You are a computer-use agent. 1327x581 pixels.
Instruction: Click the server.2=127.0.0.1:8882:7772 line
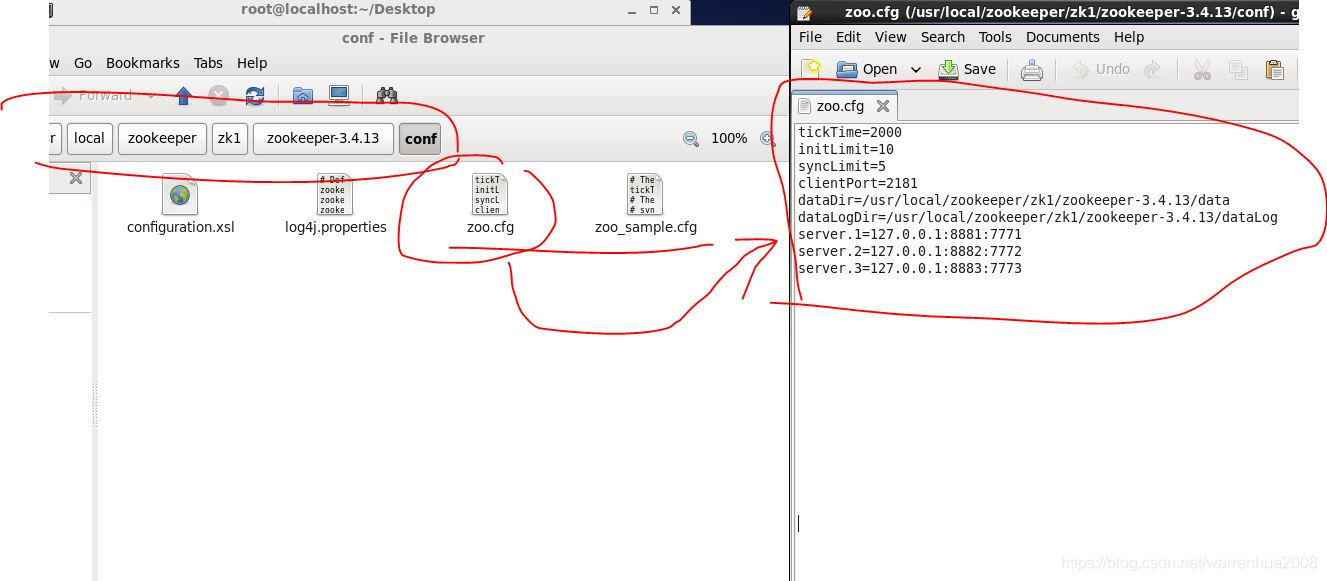[x=910, y=251]
